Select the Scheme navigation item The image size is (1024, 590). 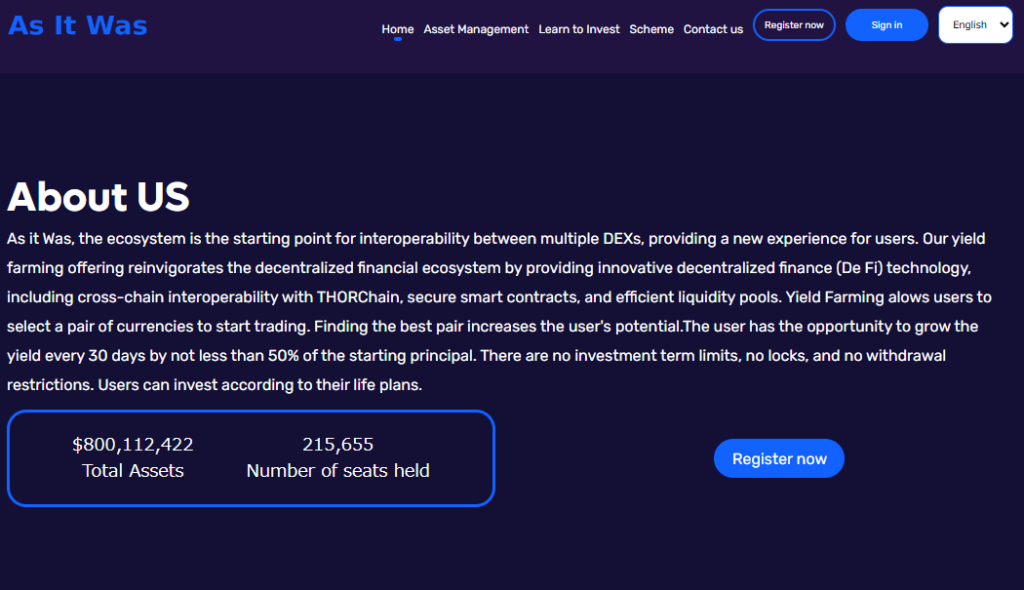[x=651, y=29]
